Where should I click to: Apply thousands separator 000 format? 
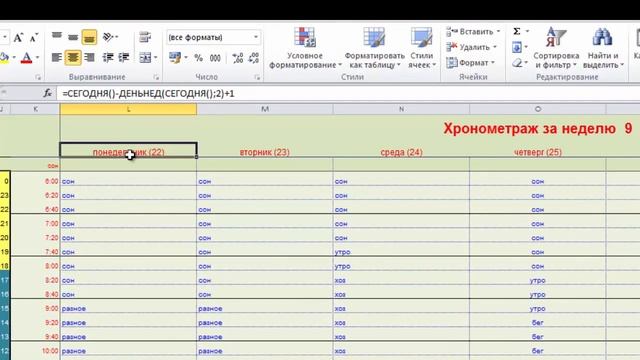click(215, 58)
